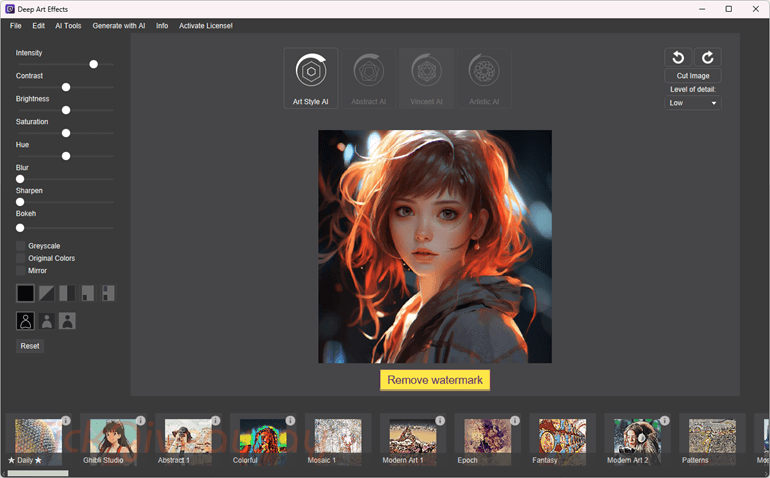Click the Intensity slider handle

pyautogui.click(x=93, y=64)
